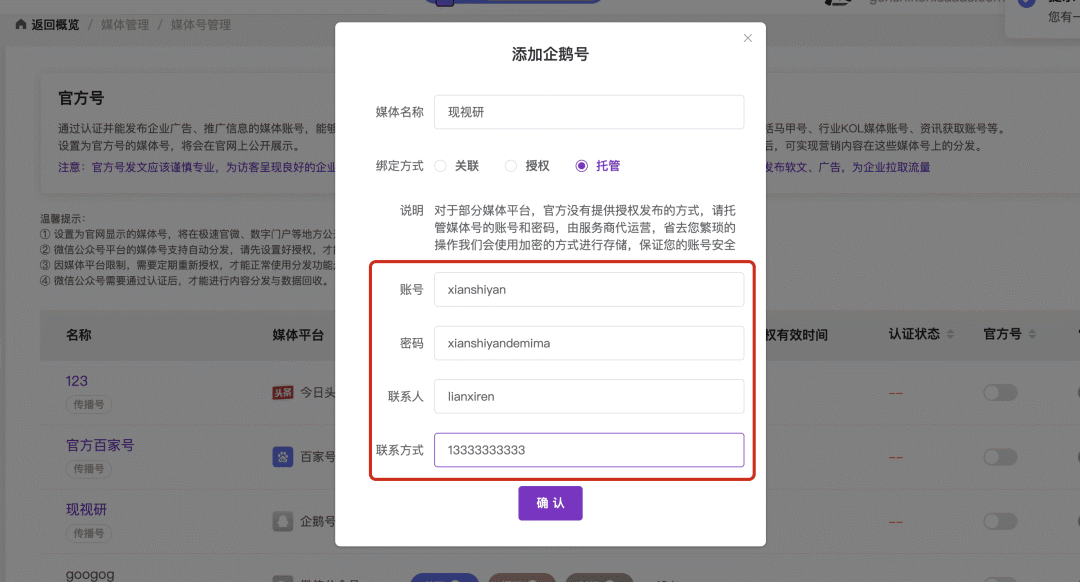The image size is (1080, 582).
Task: Click the 账号 input field
Action: (x=589, y=289)
